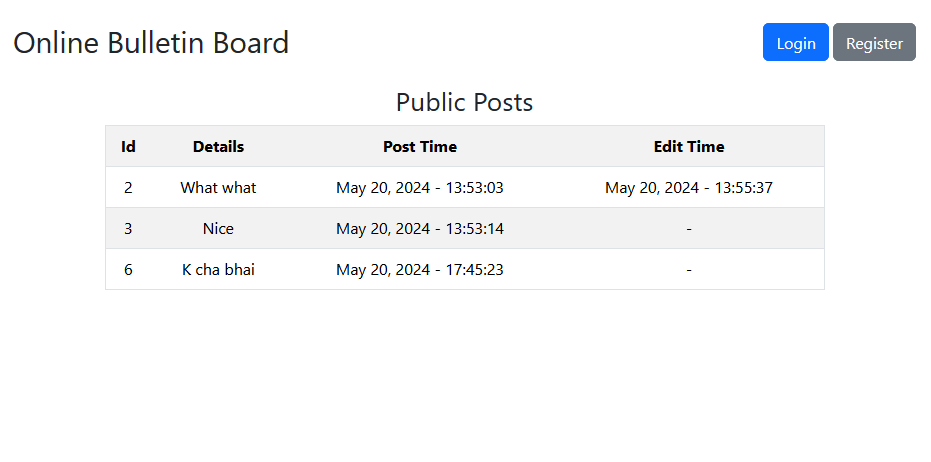Viewport: 931px width, 462px height.
Task: Click the "K cha bhai" post details
Action: 218,269
